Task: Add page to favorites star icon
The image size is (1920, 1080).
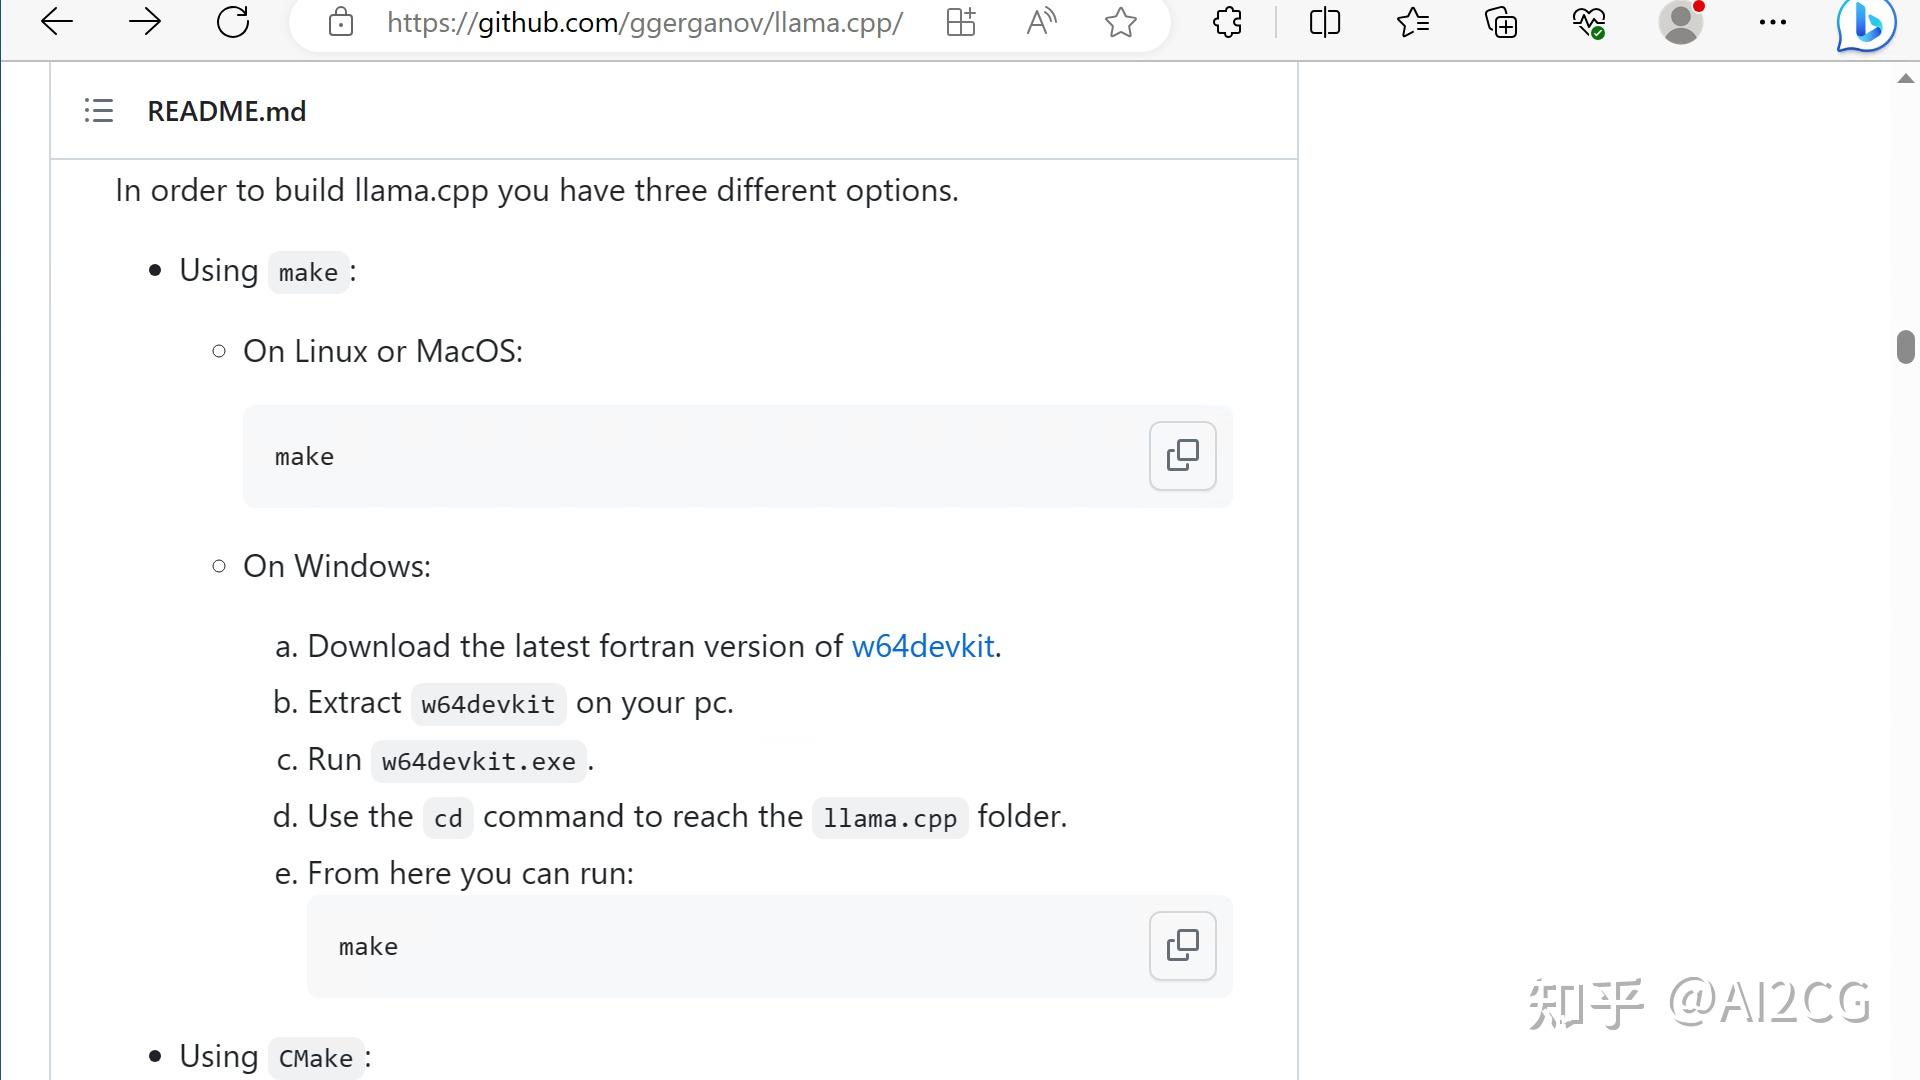Action: [x=1121, y=22]
